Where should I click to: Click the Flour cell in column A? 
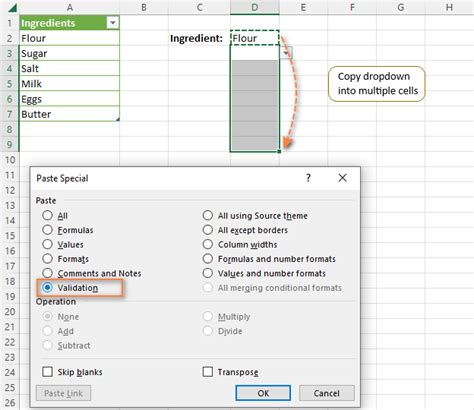pyautogui.click(x=69, y=38)
